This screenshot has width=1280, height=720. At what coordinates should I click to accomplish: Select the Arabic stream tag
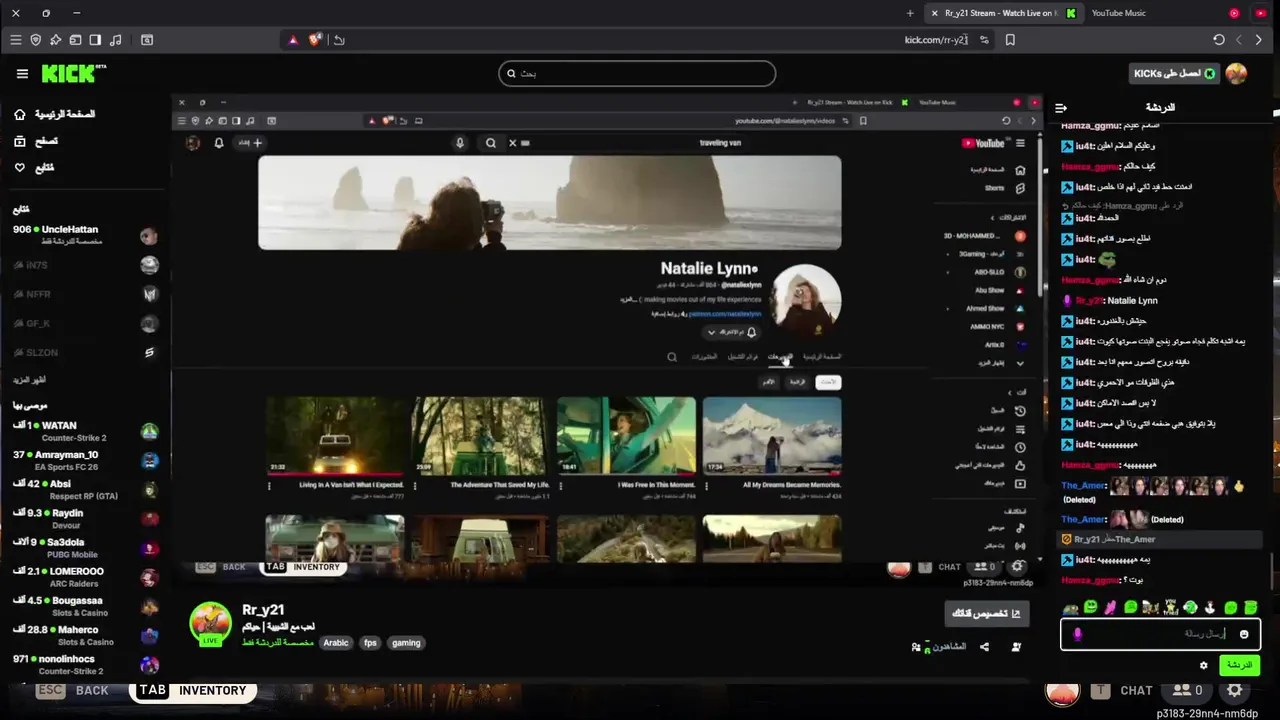(x=336, y=643)
